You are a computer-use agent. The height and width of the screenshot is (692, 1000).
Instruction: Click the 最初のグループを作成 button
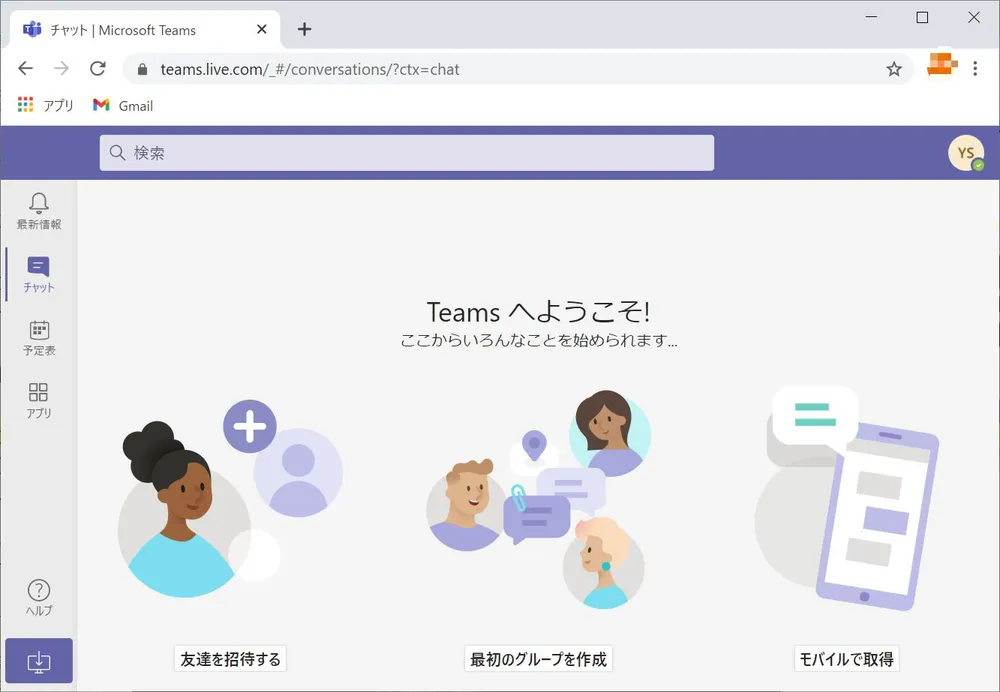pos(538,658)
